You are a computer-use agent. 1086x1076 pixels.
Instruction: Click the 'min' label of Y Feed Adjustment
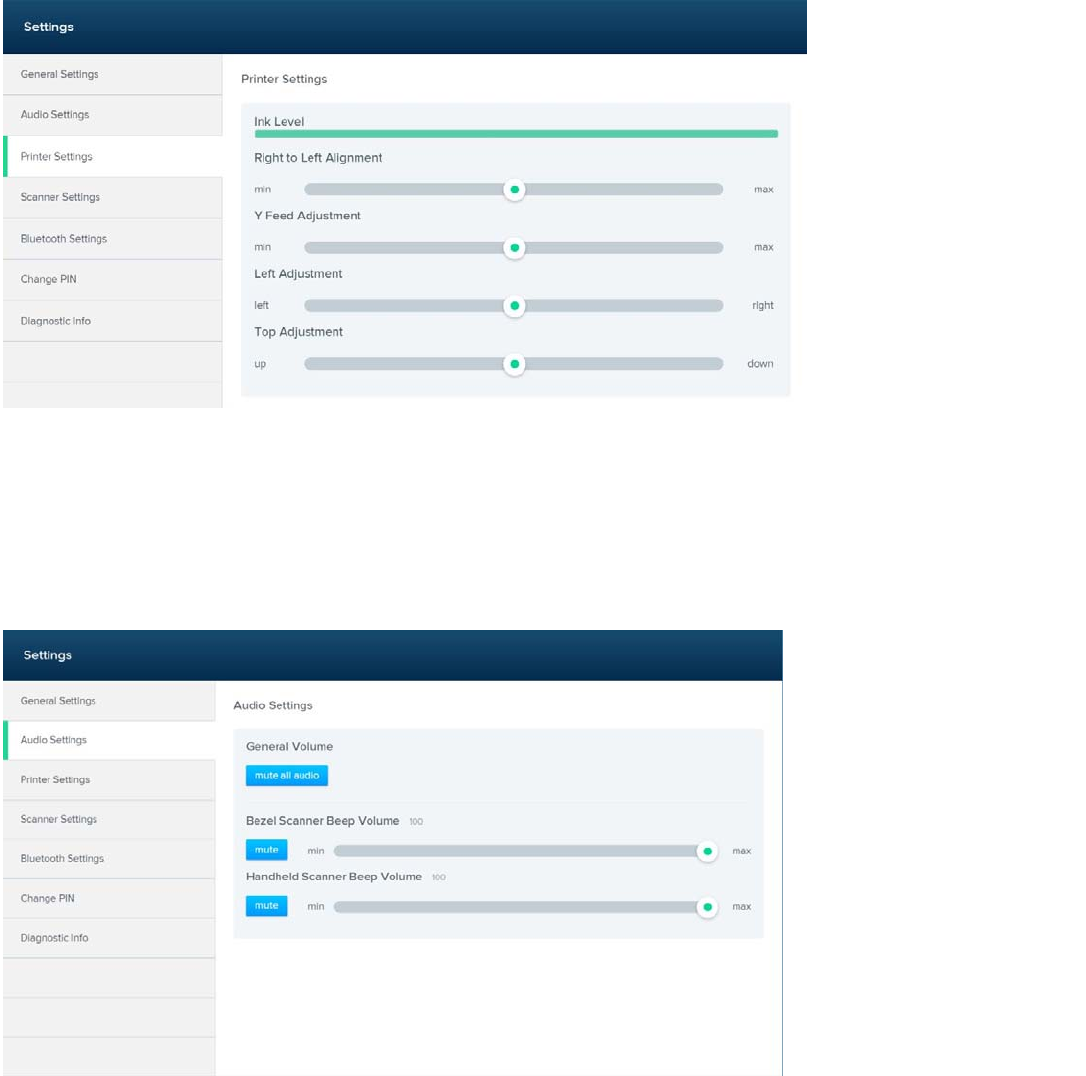pos(262,247)
